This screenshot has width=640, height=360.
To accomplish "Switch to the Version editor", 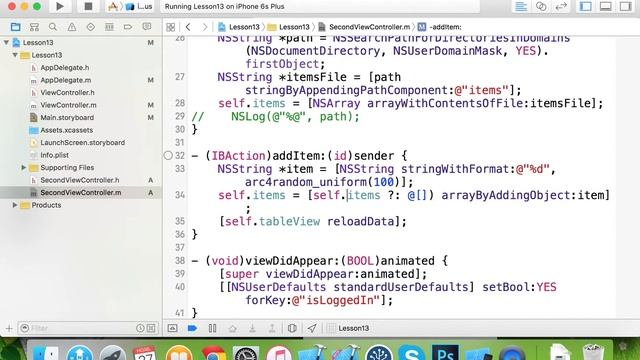I will tap(561, 6).
